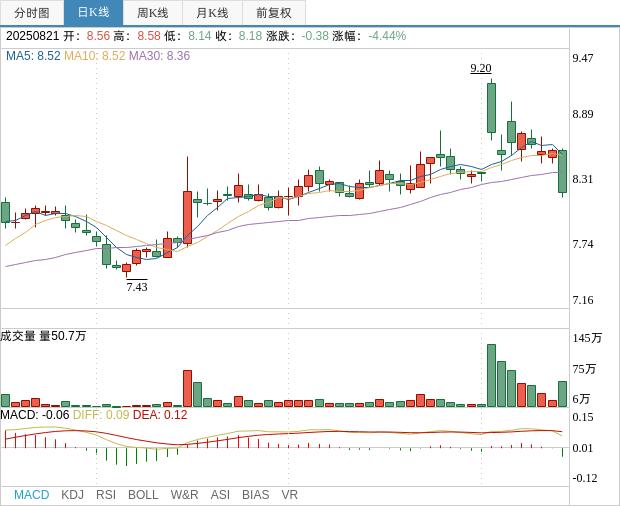Click the MA5: 8.52 legend text
Screen dimensions: 620x506
[x=33, y=56]
